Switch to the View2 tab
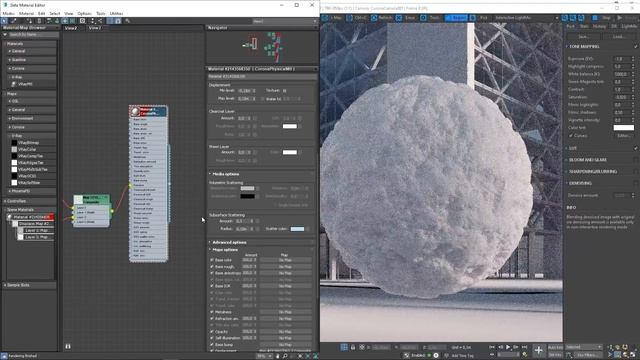Image resolution: width=640 pixels, height=360 pixels. click(71, 28)
